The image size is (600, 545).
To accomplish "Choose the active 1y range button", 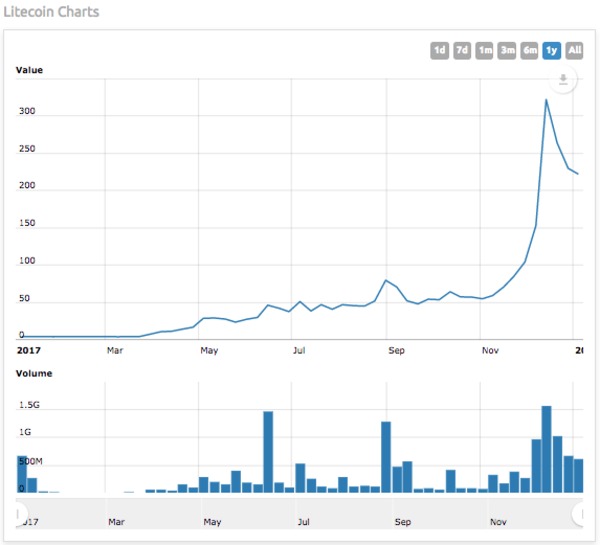I will click(x=551, y=51).
